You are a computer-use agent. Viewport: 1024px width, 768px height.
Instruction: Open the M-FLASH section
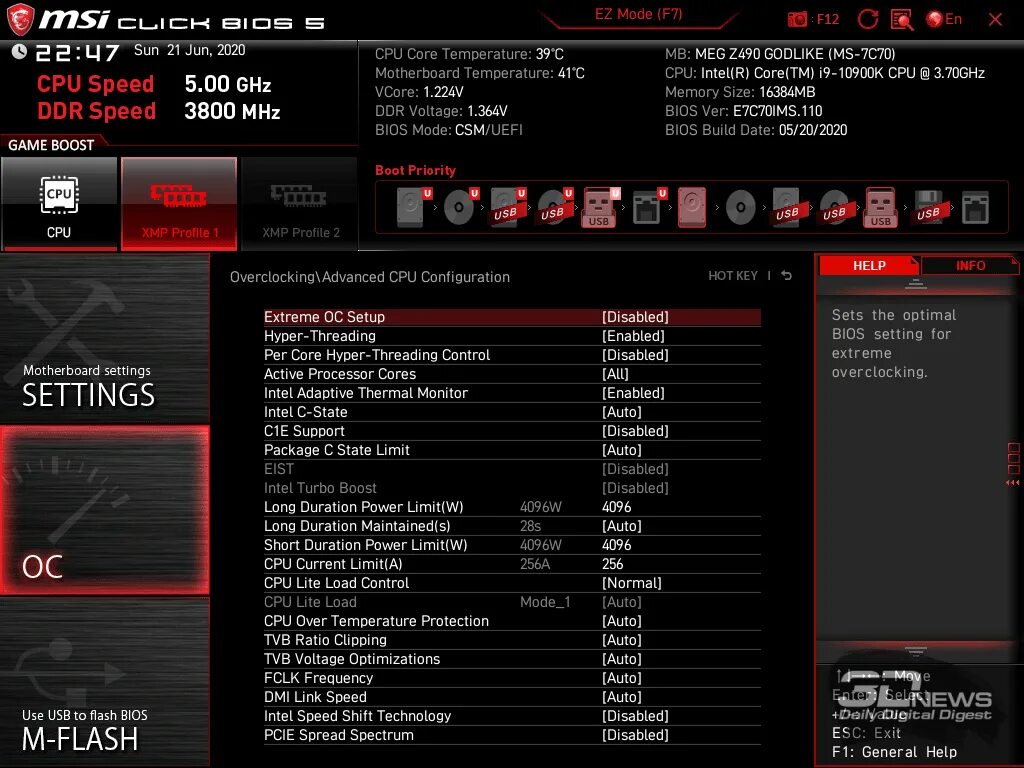click(104, 682)
